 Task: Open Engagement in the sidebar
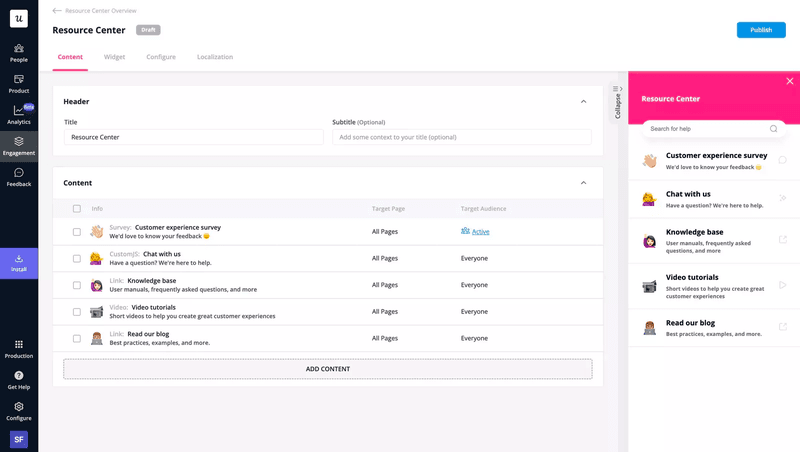(19, 146)
